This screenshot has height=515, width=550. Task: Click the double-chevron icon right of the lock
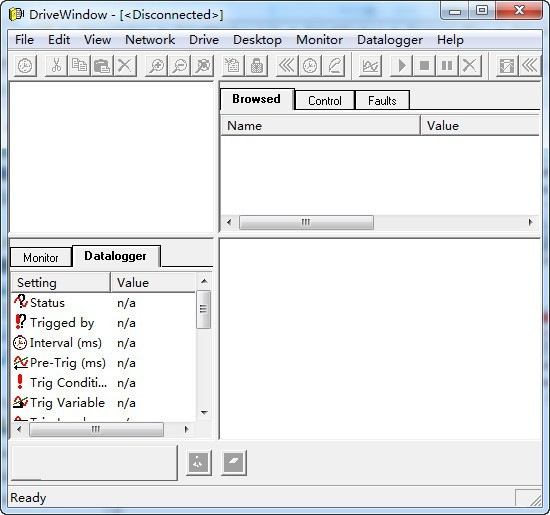(x=287, y=66)
